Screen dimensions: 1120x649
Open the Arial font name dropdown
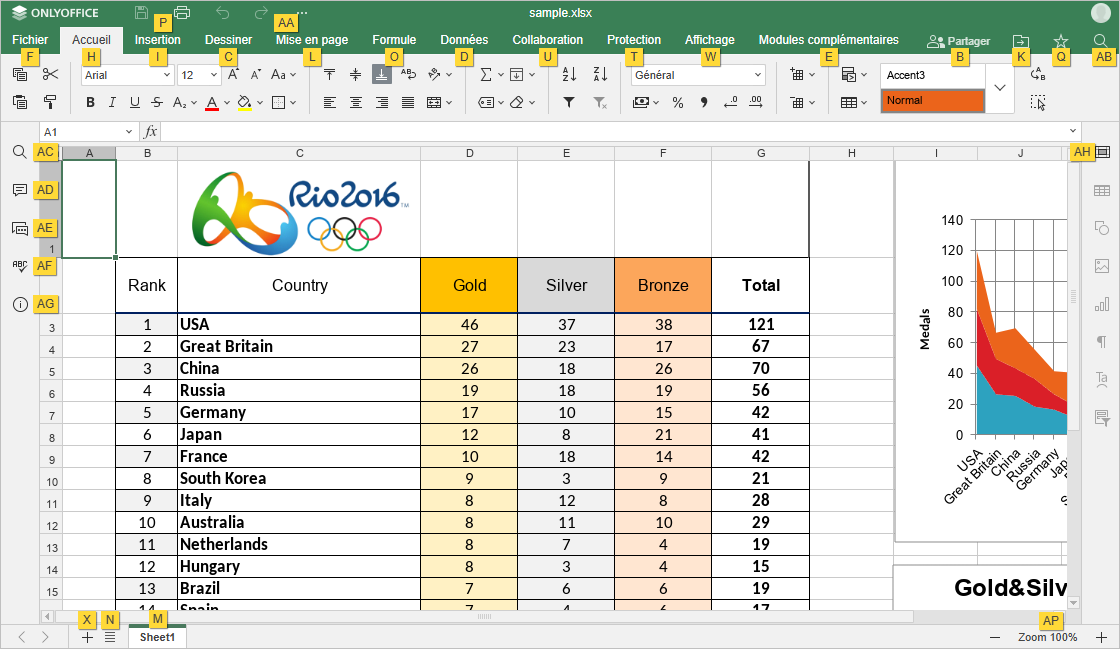(x=126, y=75)
